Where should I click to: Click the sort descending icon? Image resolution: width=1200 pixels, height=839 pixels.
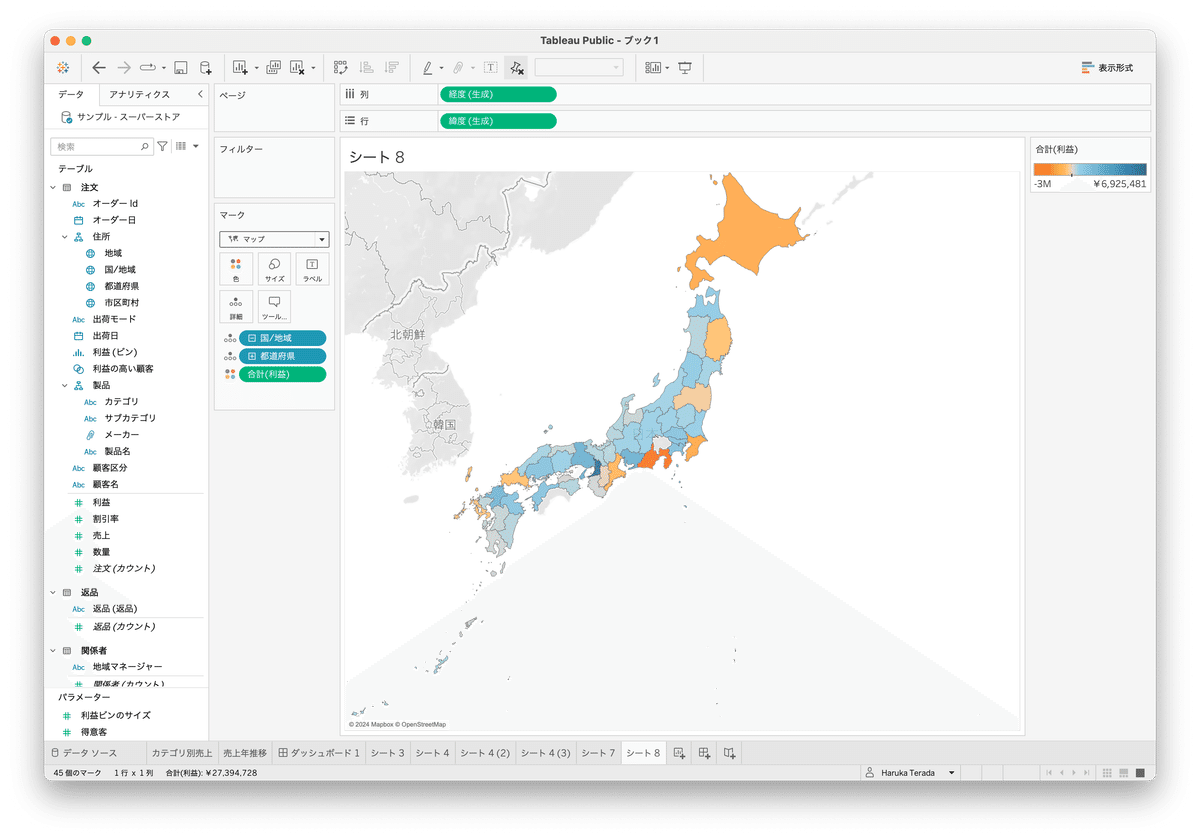[x=391, y=67]
